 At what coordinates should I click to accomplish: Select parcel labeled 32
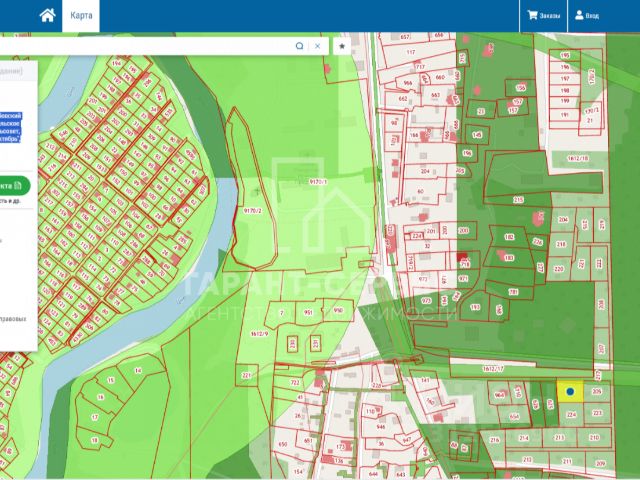pos(427,246)
